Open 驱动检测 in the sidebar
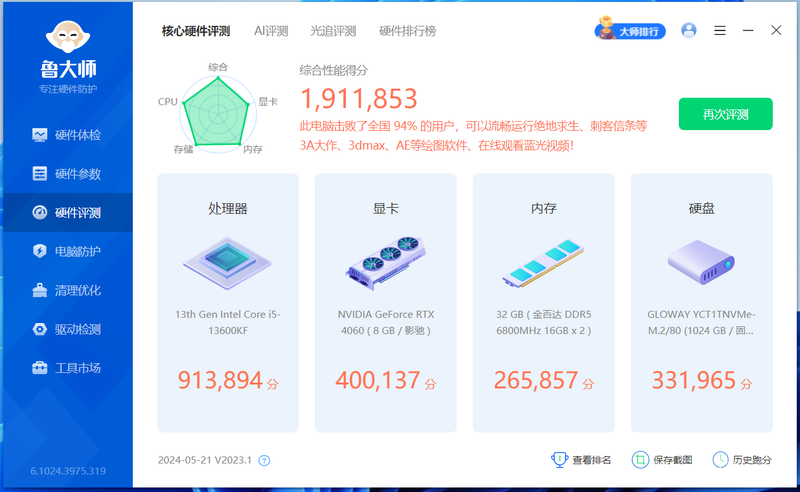Viewport: 800px width, 492px height. pyautogui.click(x=68, y=329)
